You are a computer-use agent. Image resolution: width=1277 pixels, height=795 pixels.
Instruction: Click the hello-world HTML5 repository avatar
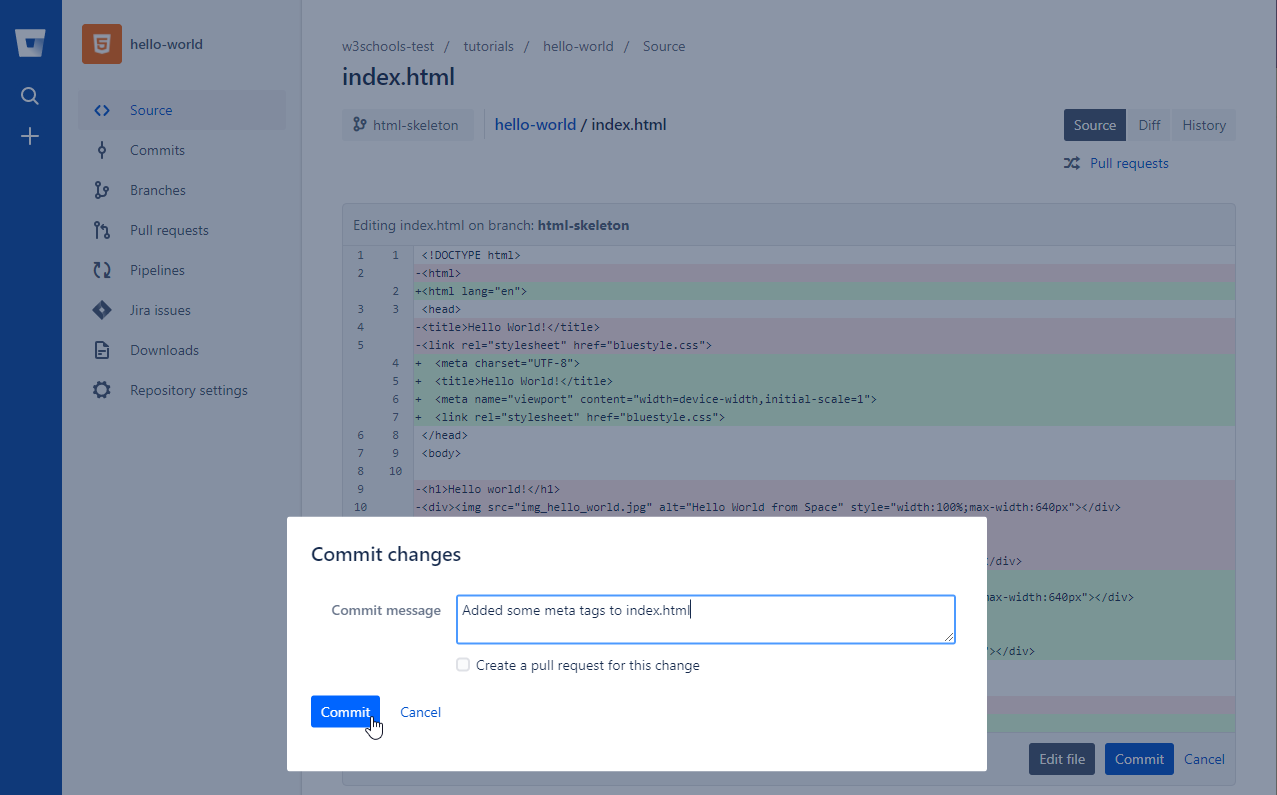[102, 44]
